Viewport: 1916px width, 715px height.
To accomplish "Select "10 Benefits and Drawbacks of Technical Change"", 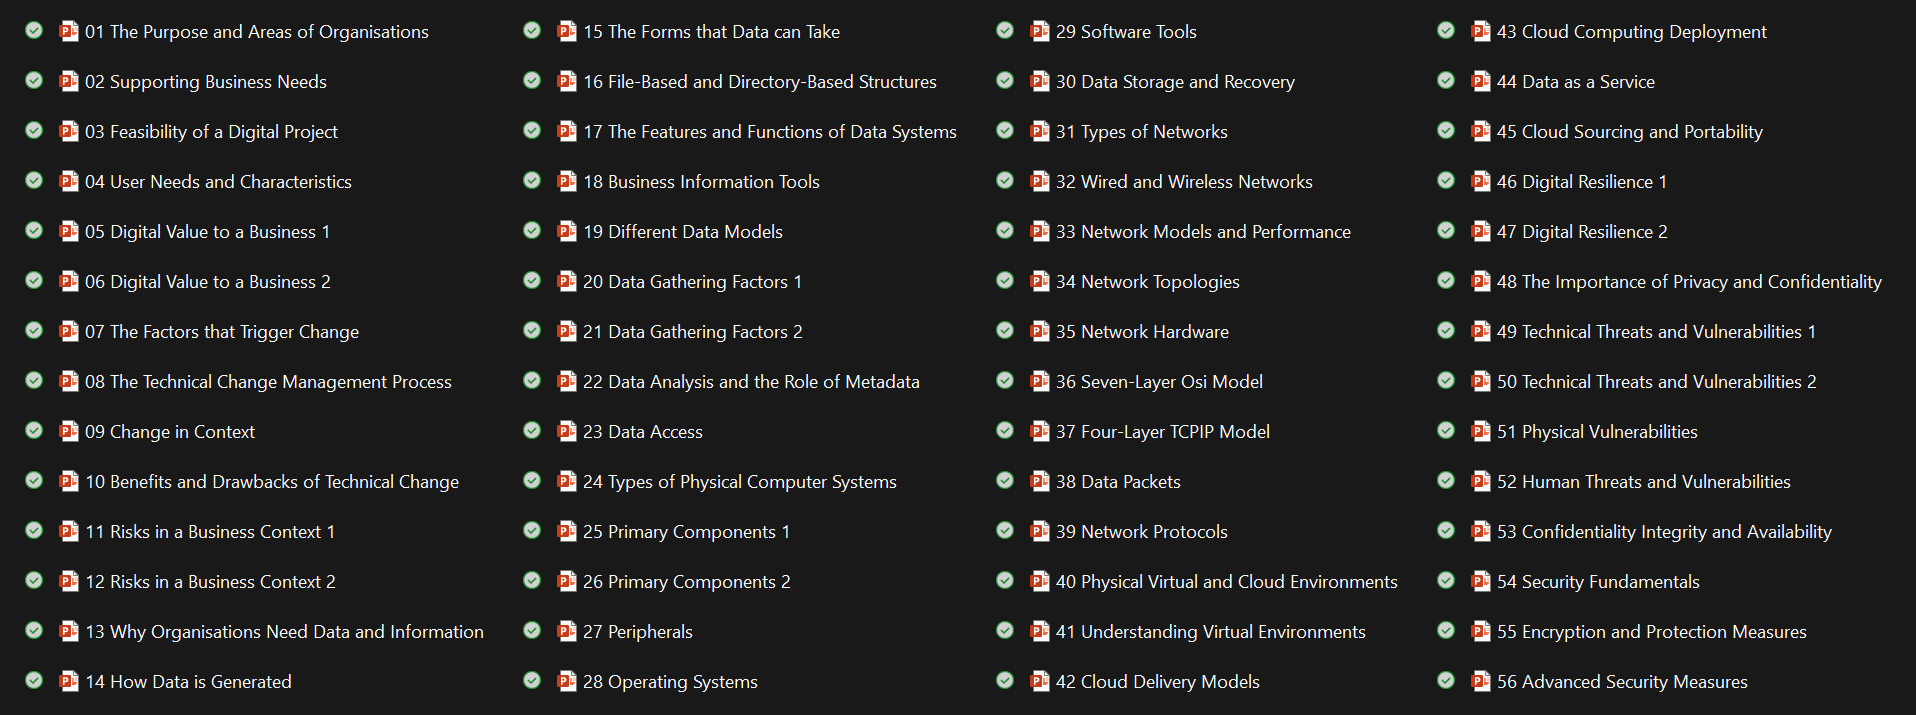I will [272, 481].
